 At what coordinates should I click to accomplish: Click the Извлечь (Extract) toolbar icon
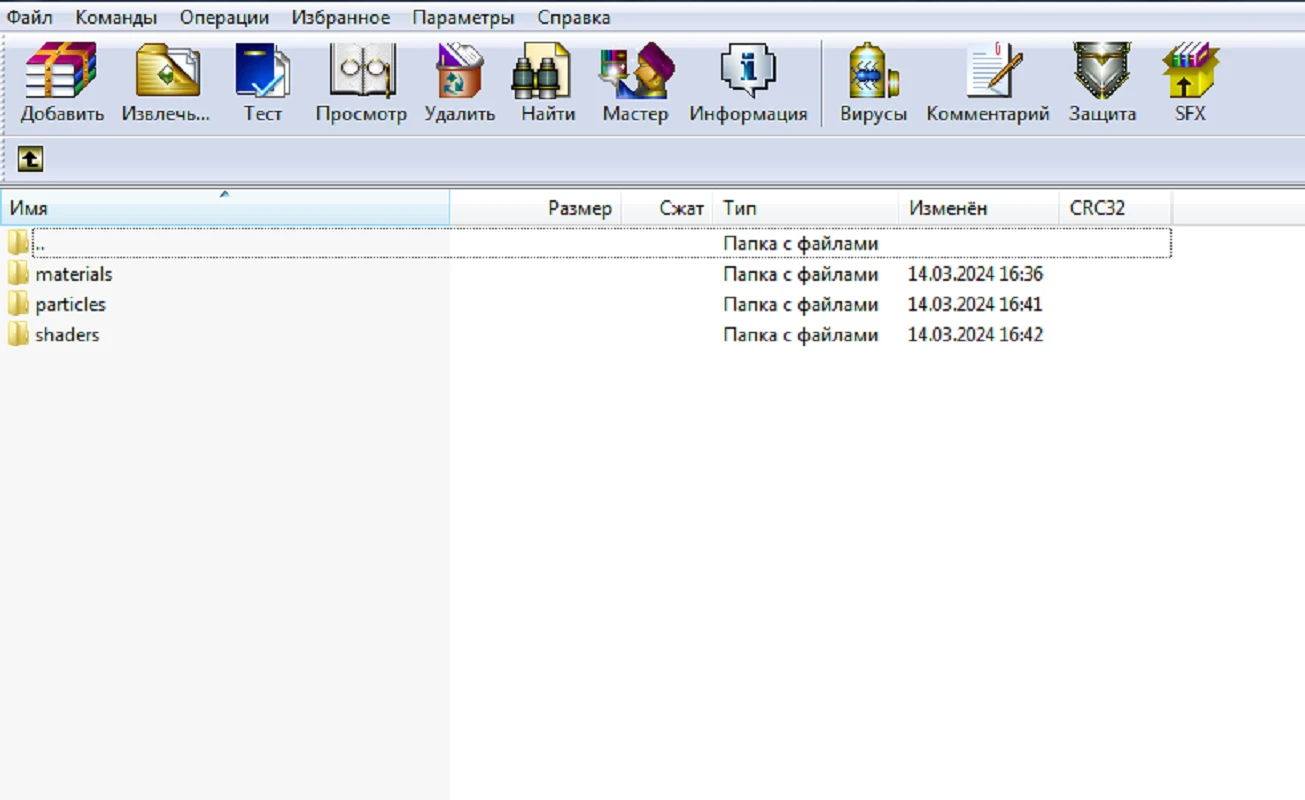pos(167,70)
